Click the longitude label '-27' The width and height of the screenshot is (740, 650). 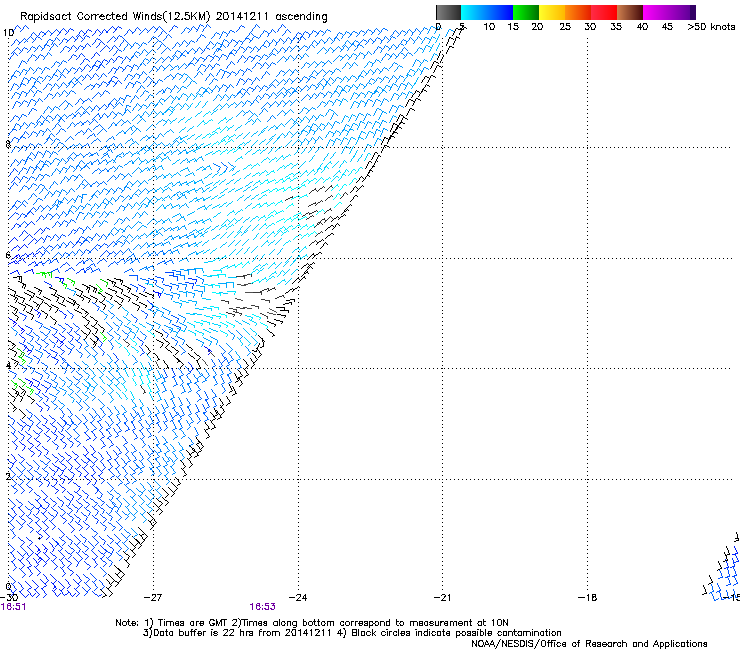point(152,598)
